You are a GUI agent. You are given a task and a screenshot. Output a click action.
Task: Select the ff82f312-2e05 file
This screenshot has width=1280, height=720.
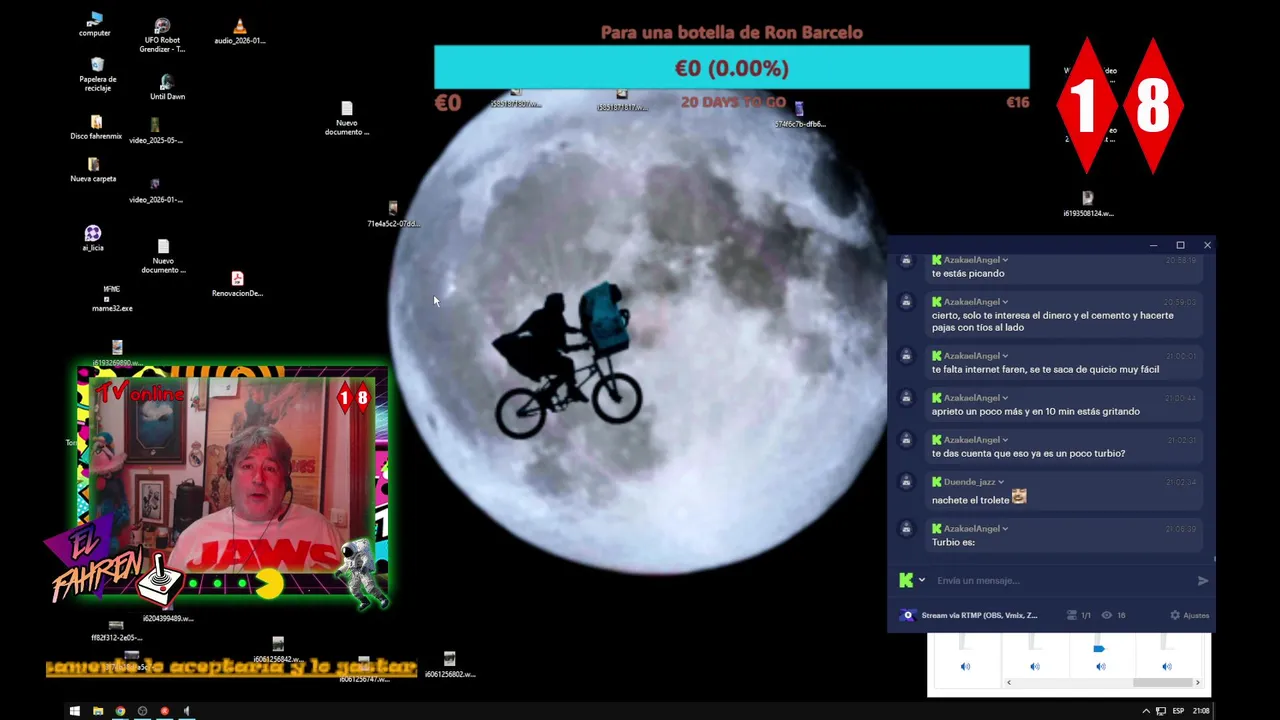coord(116,631)
